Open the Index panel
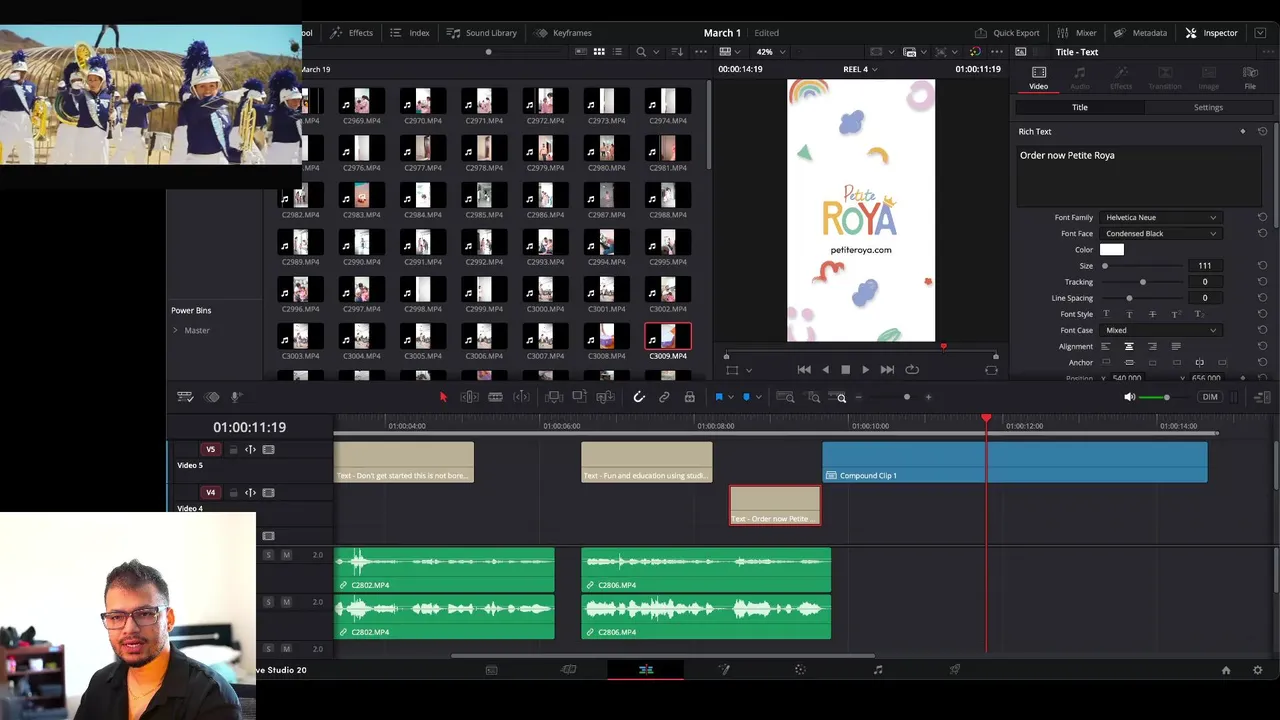The width and height of the screenshot is (1280, 720). tap(410, 33)
